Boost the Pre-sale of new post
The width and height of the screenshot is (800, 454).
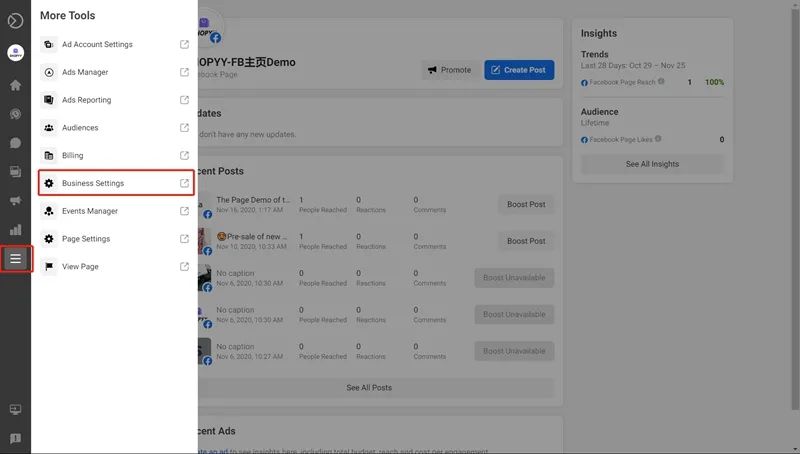coord(526,241)
